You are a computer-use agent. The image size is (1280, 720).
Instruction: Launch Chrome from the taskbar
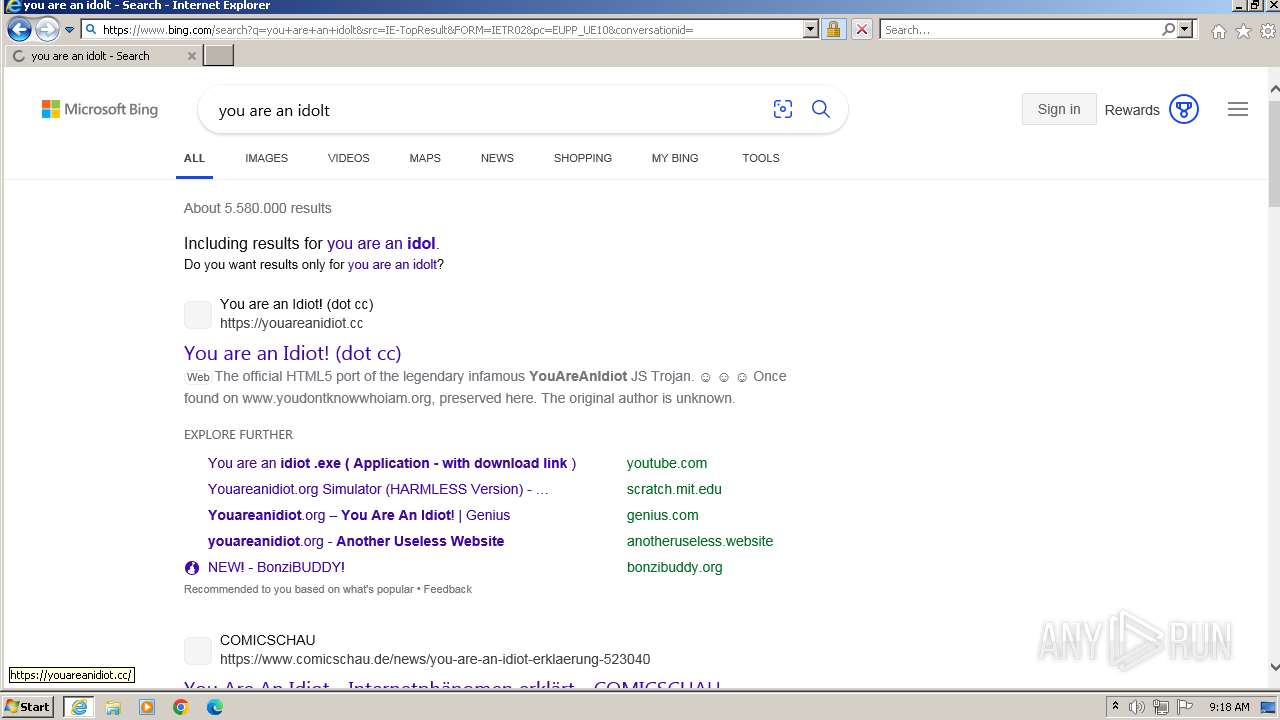[181, 707]
